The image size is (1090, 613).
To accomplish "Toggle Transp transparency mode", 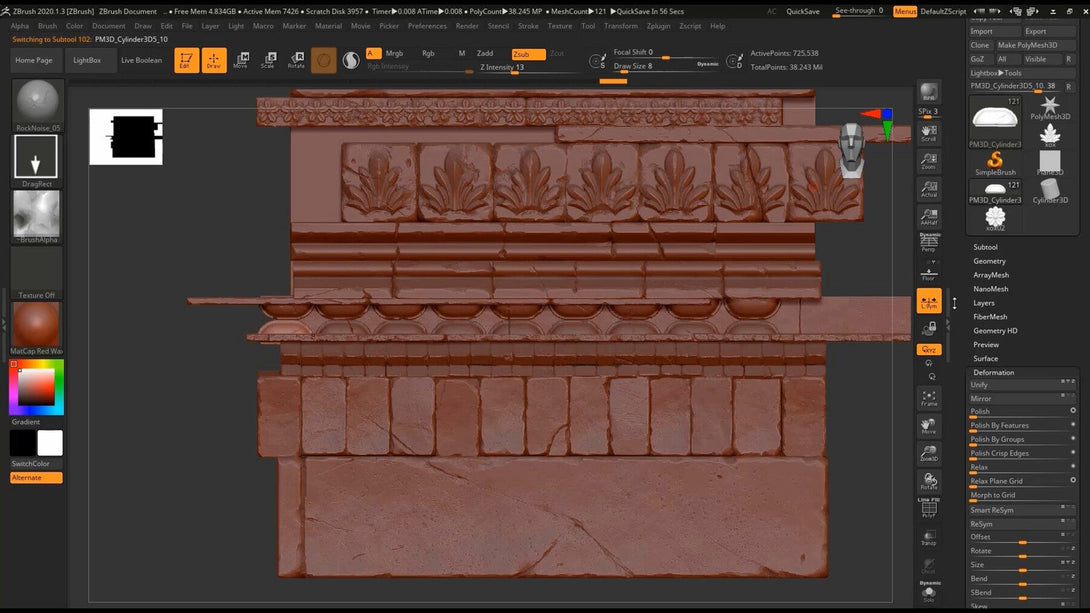I will 929,537.
